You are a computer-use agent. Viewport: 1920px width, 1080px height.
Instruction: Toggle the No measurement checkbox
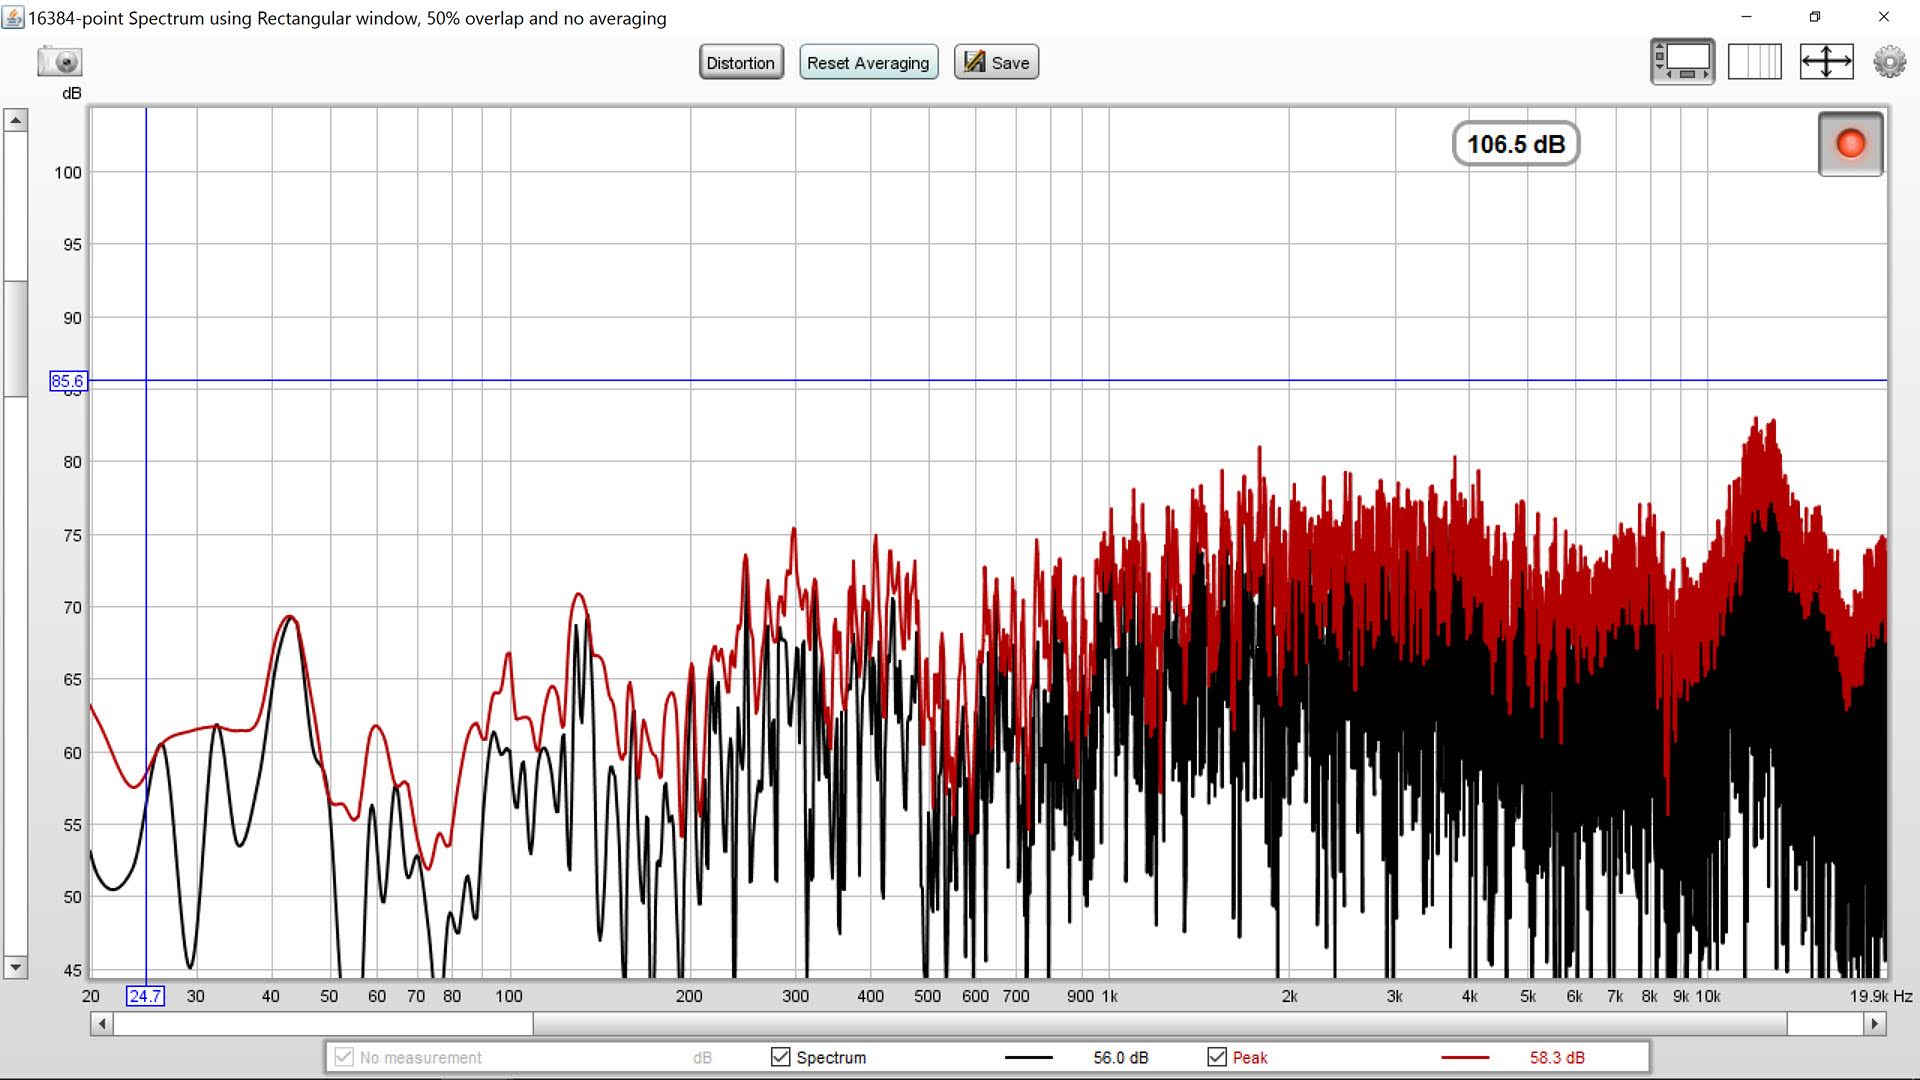[x=344, y=1057]
